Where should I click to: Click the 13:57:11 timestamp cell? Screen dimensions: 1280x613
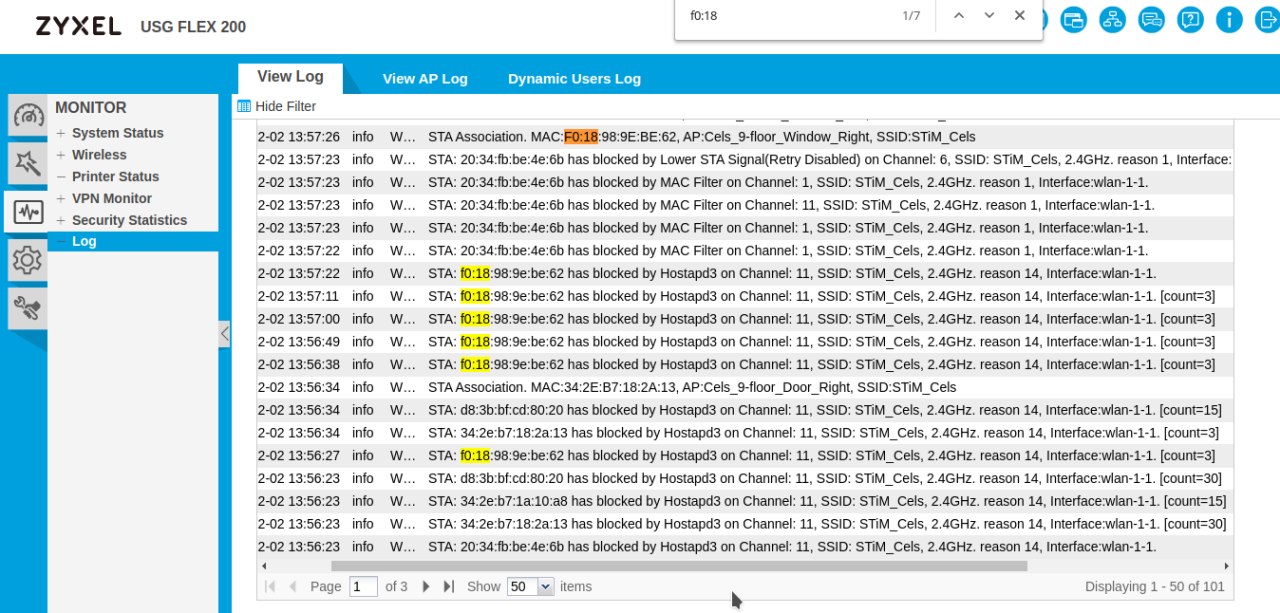coord(299,296)
